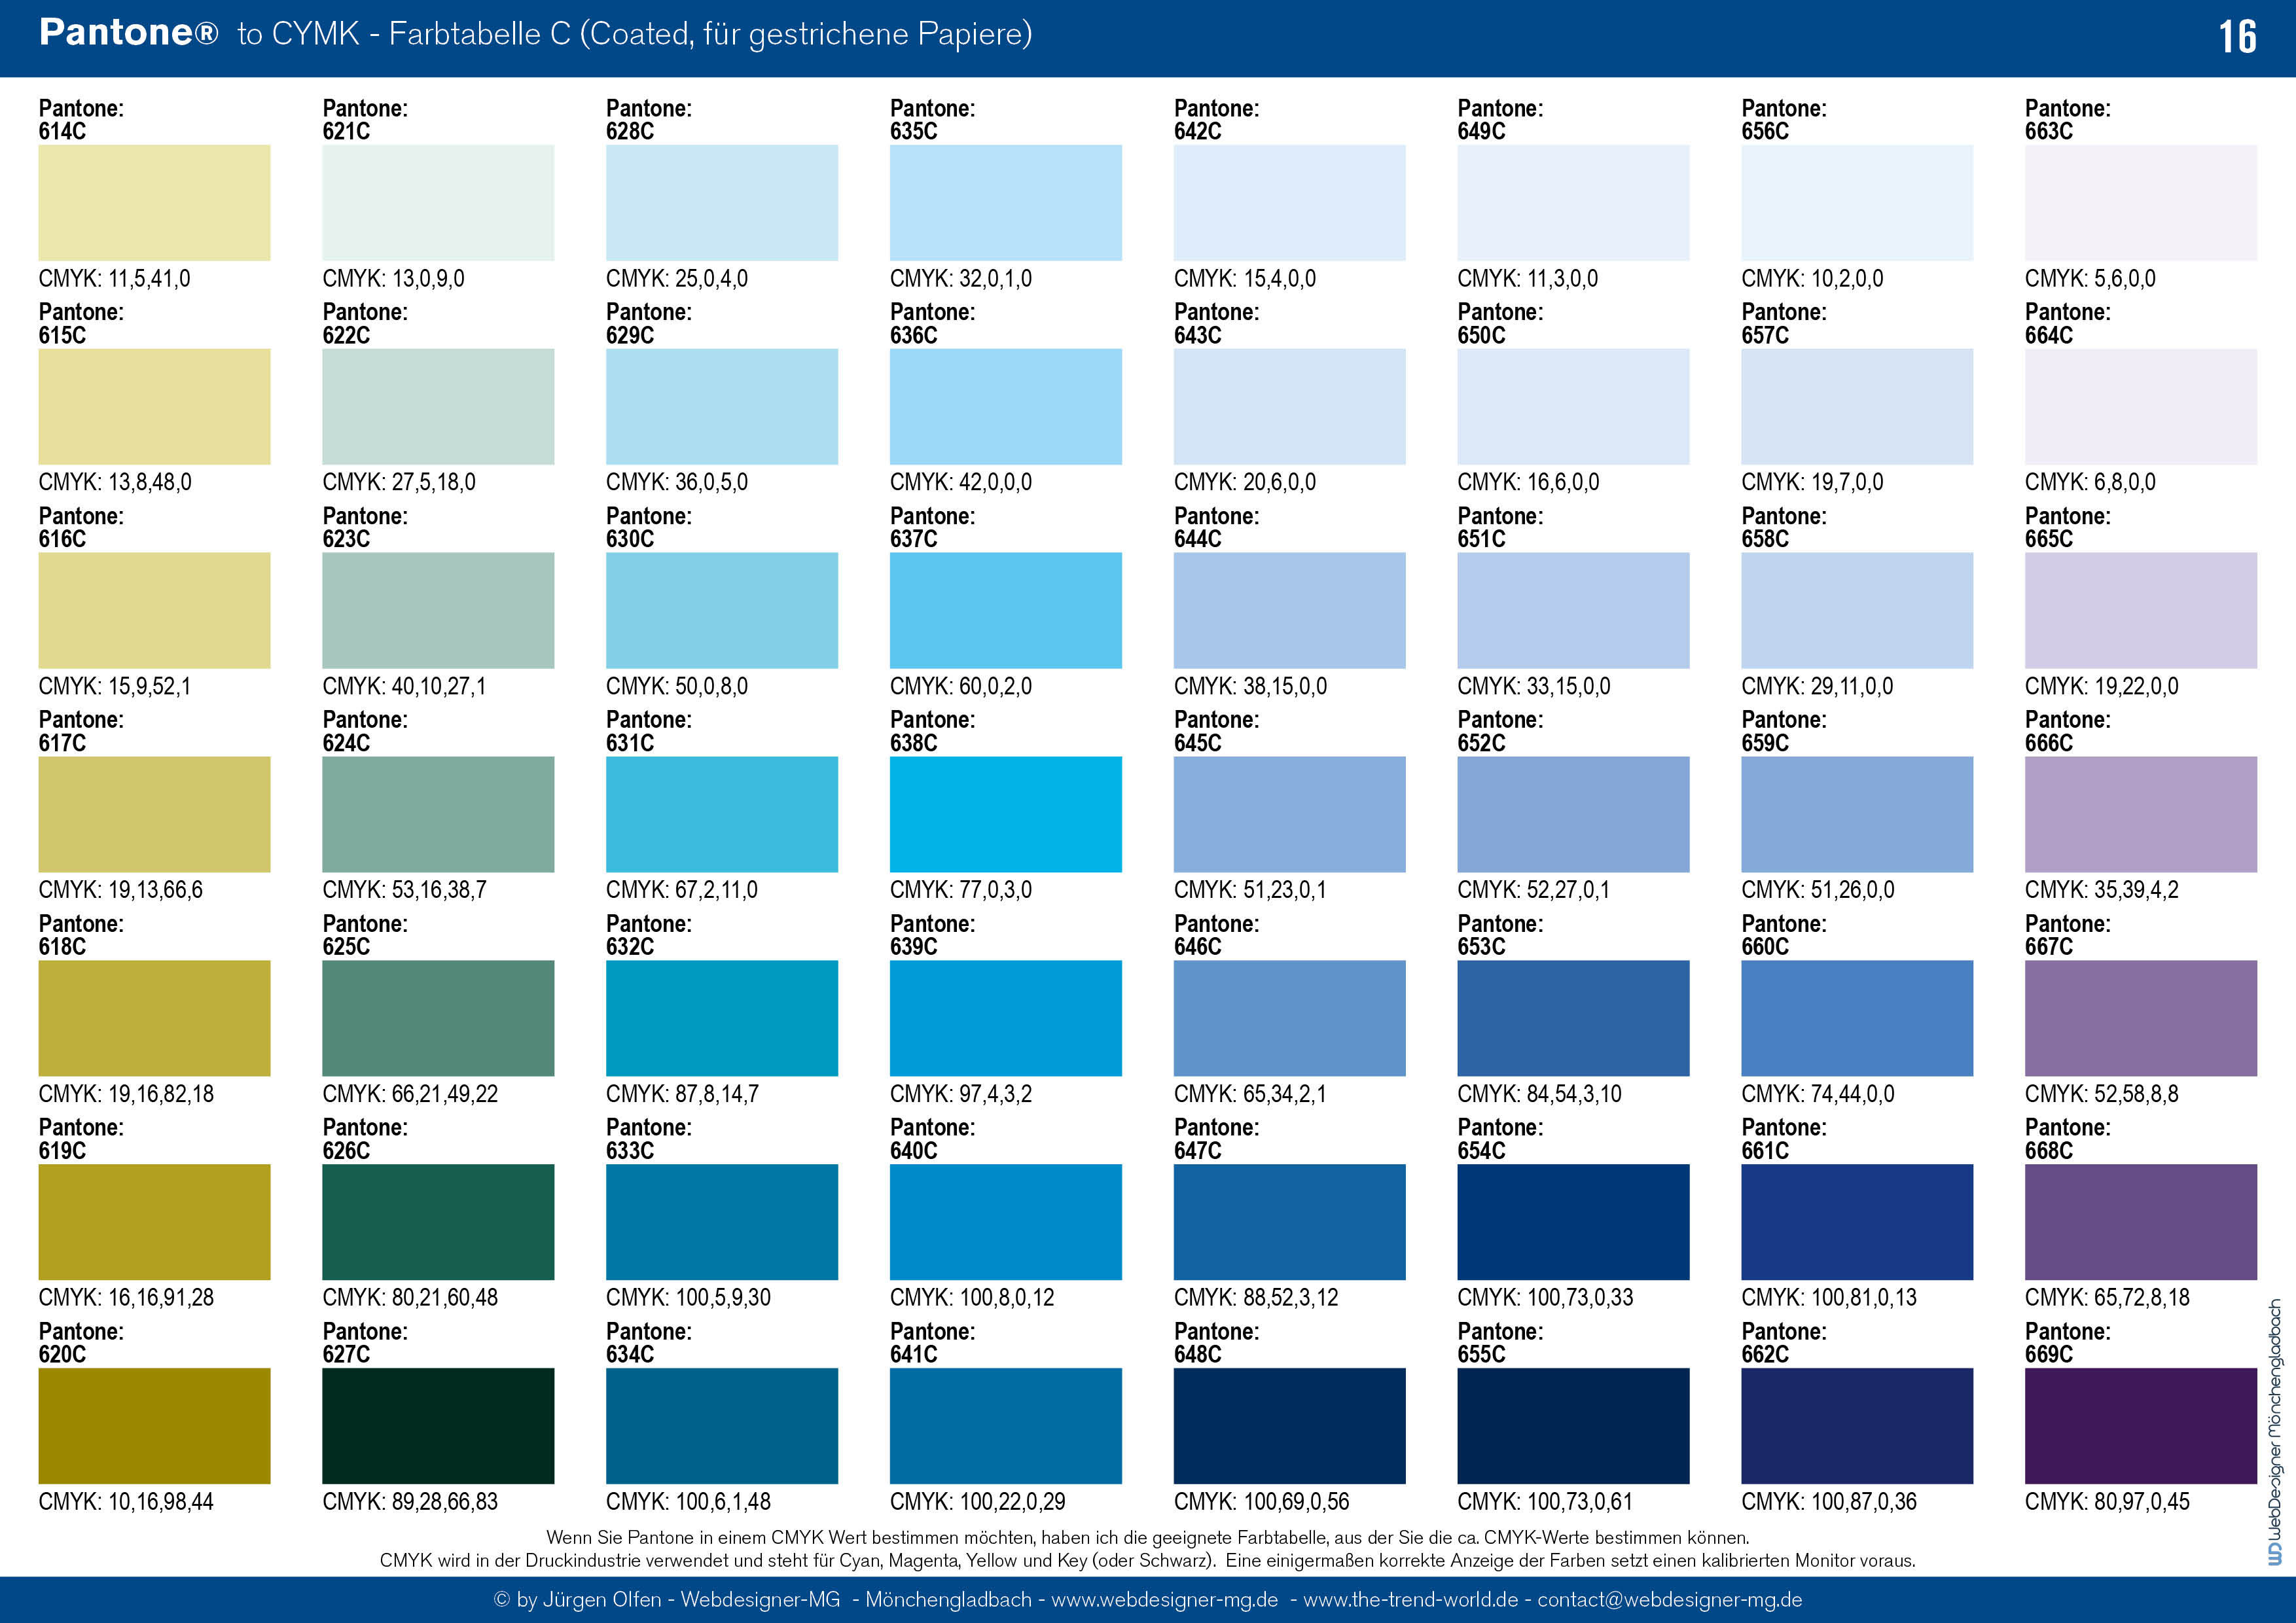
Task: Choose the Pantone 654C navy swatch
Action: (x=1573, y=1222)
